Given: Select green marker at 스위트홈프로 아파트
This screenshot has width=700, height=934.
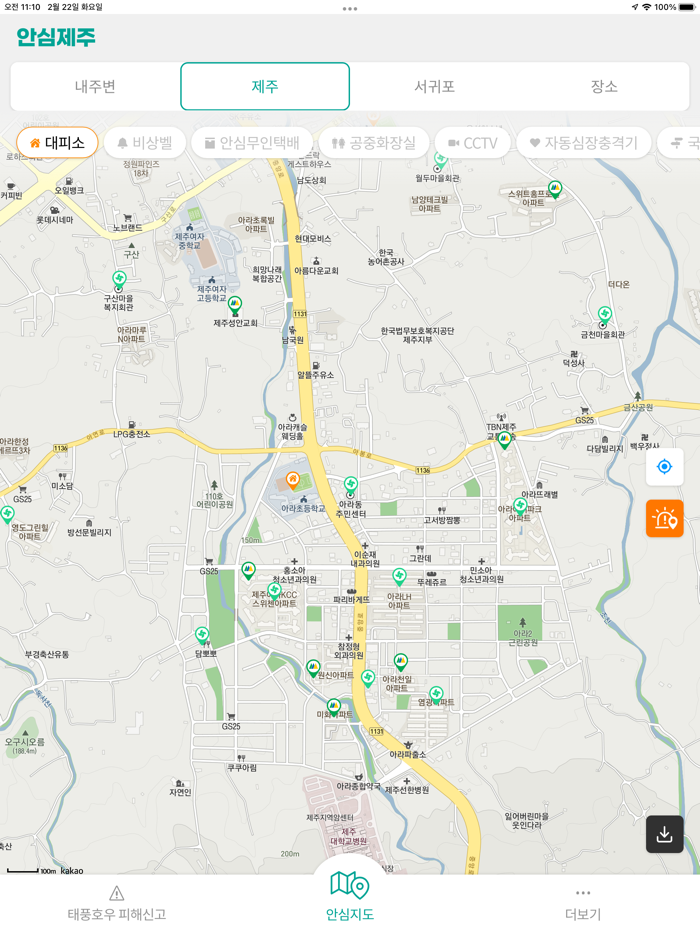Looking at the screenshot, I should 555,190.
